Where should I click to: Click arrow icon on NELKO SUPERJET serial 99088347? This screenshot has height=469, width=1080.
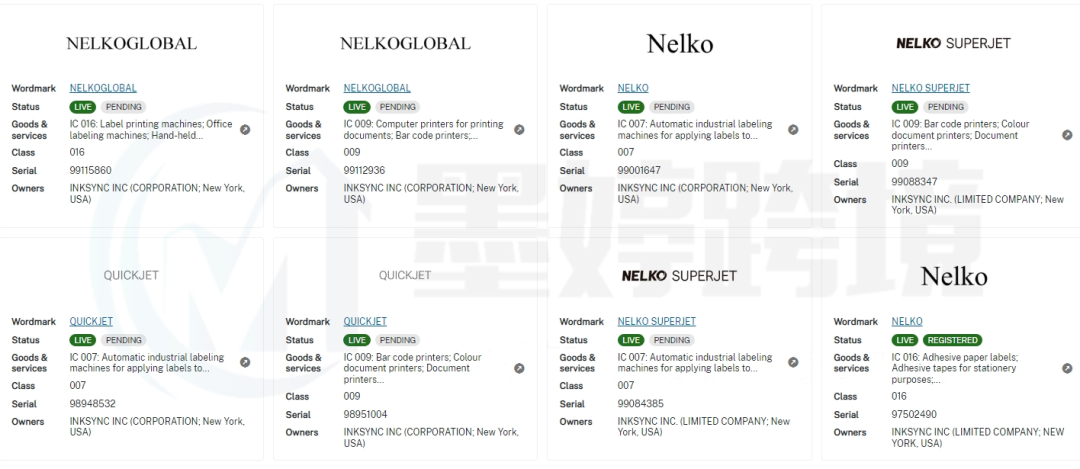click(x=1067, y=135)
